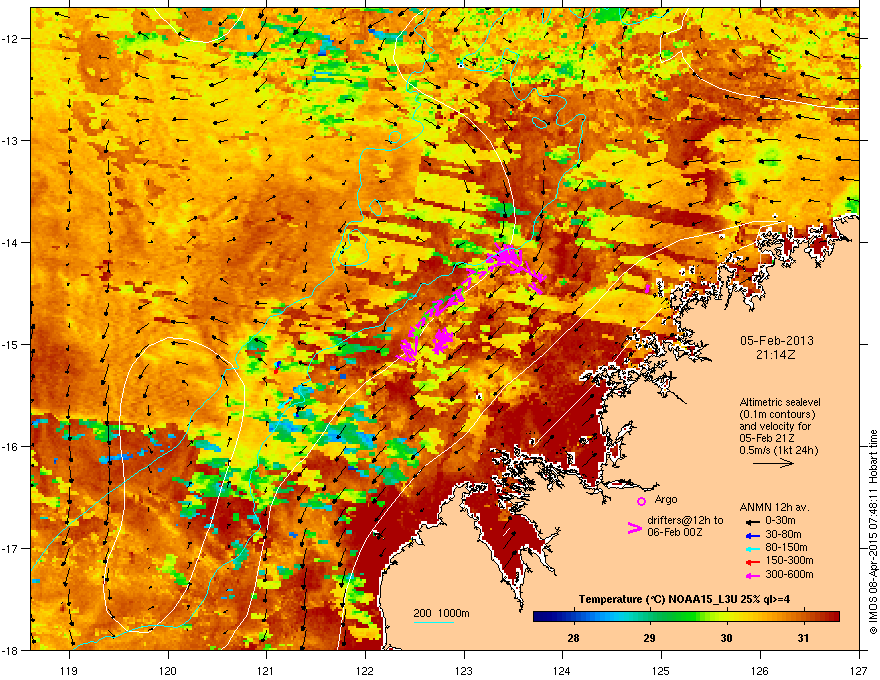Click the temperature color bar near 28
The image size is (880, 680).
573,617
